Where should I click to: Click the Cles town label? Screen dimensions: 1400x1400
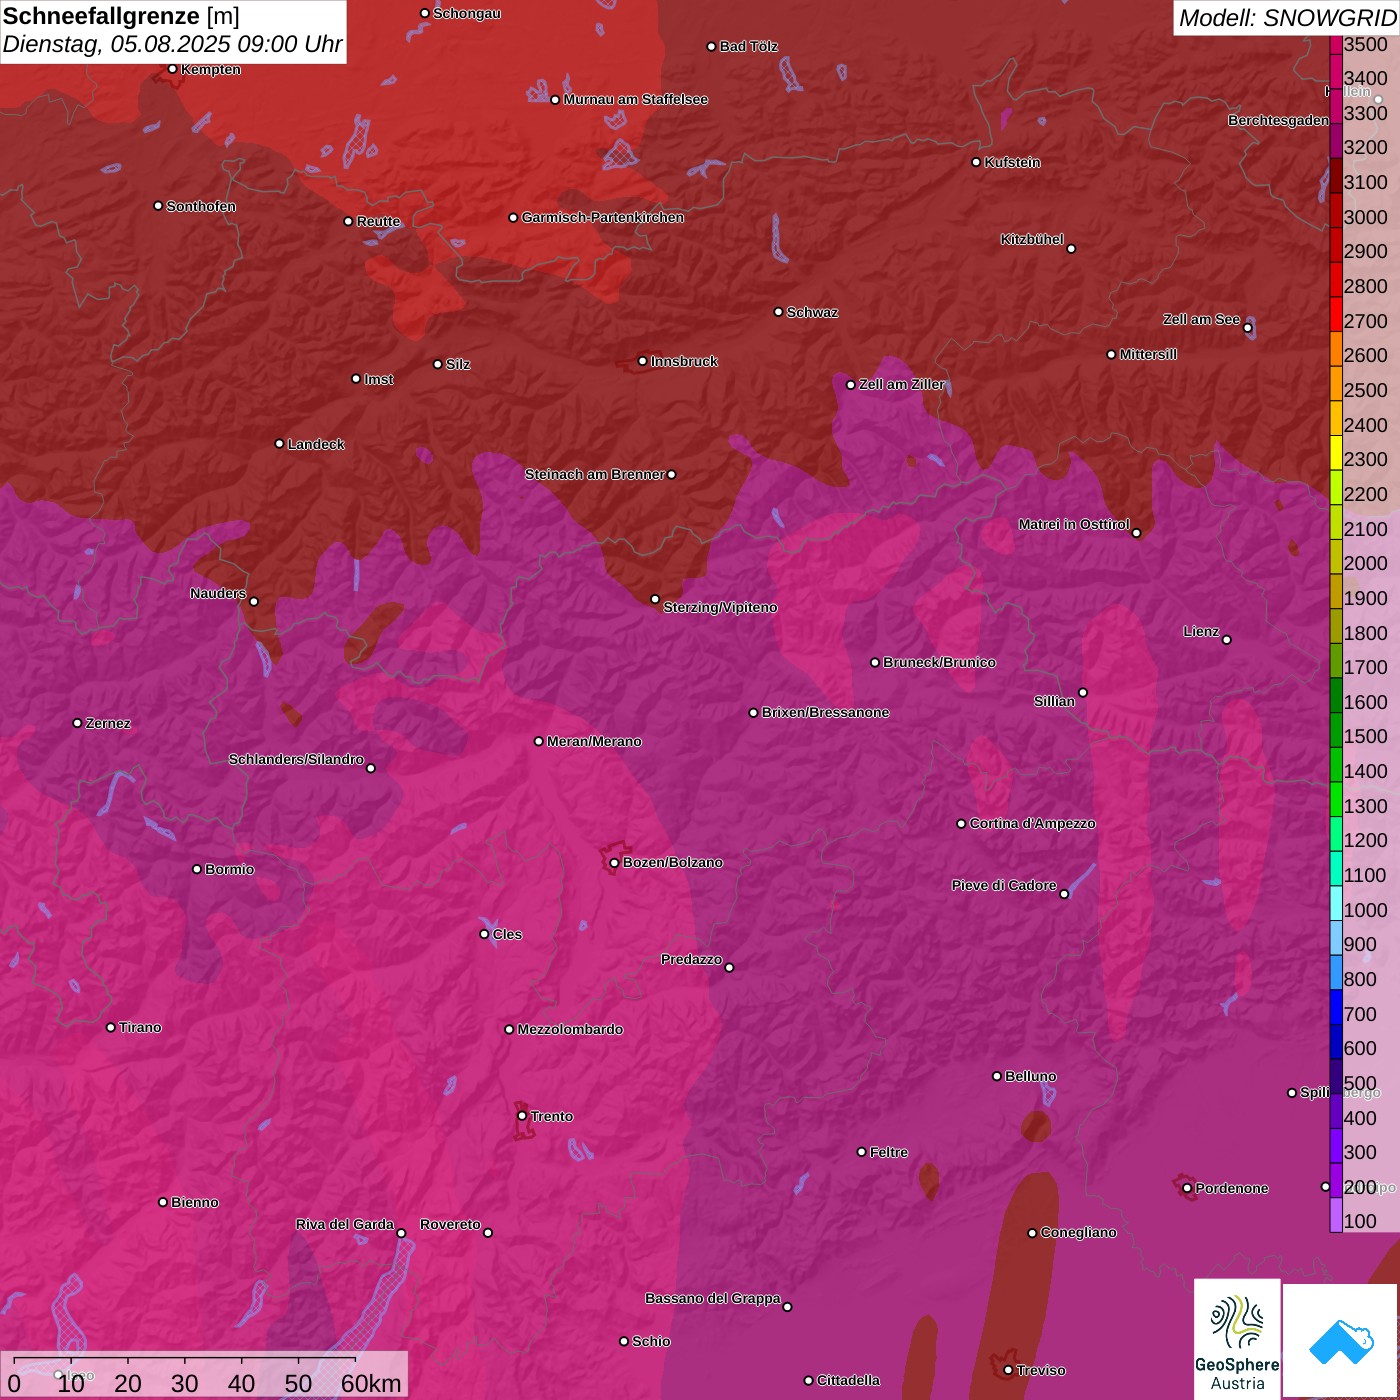point(507,934)
